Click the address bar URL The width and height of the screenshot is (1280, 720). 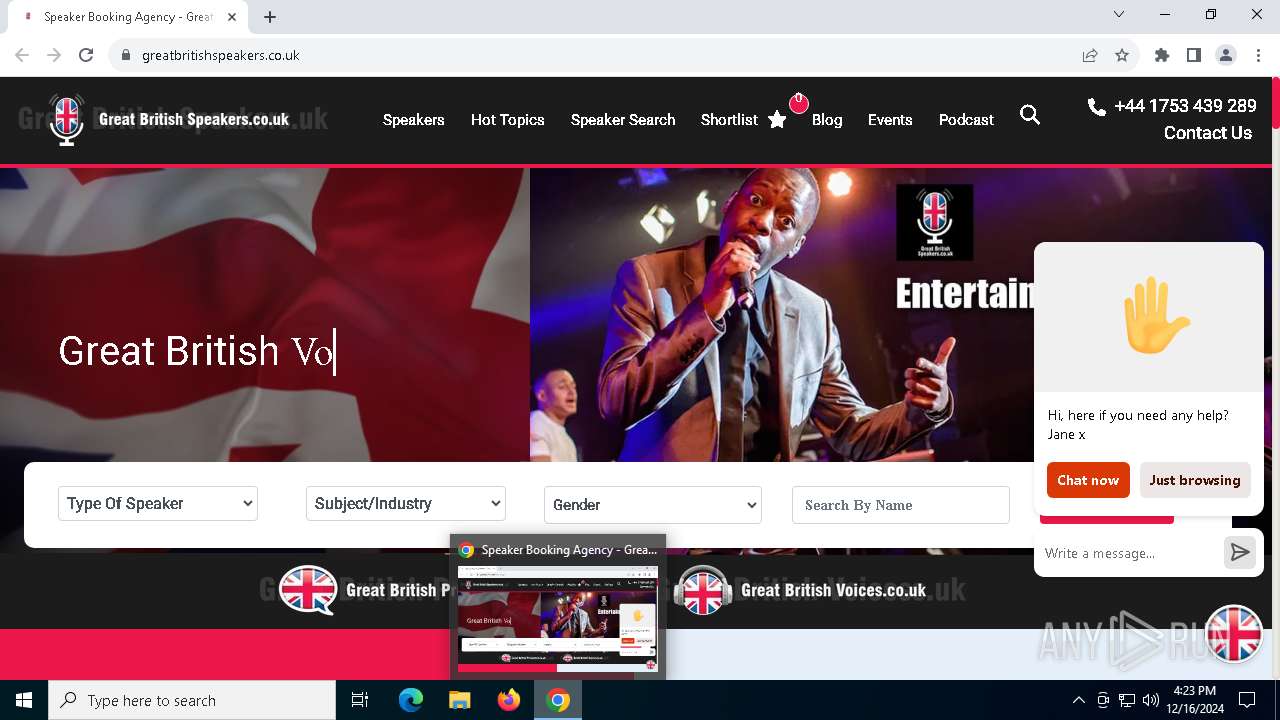pyautogui.click(x=221, y=55)
